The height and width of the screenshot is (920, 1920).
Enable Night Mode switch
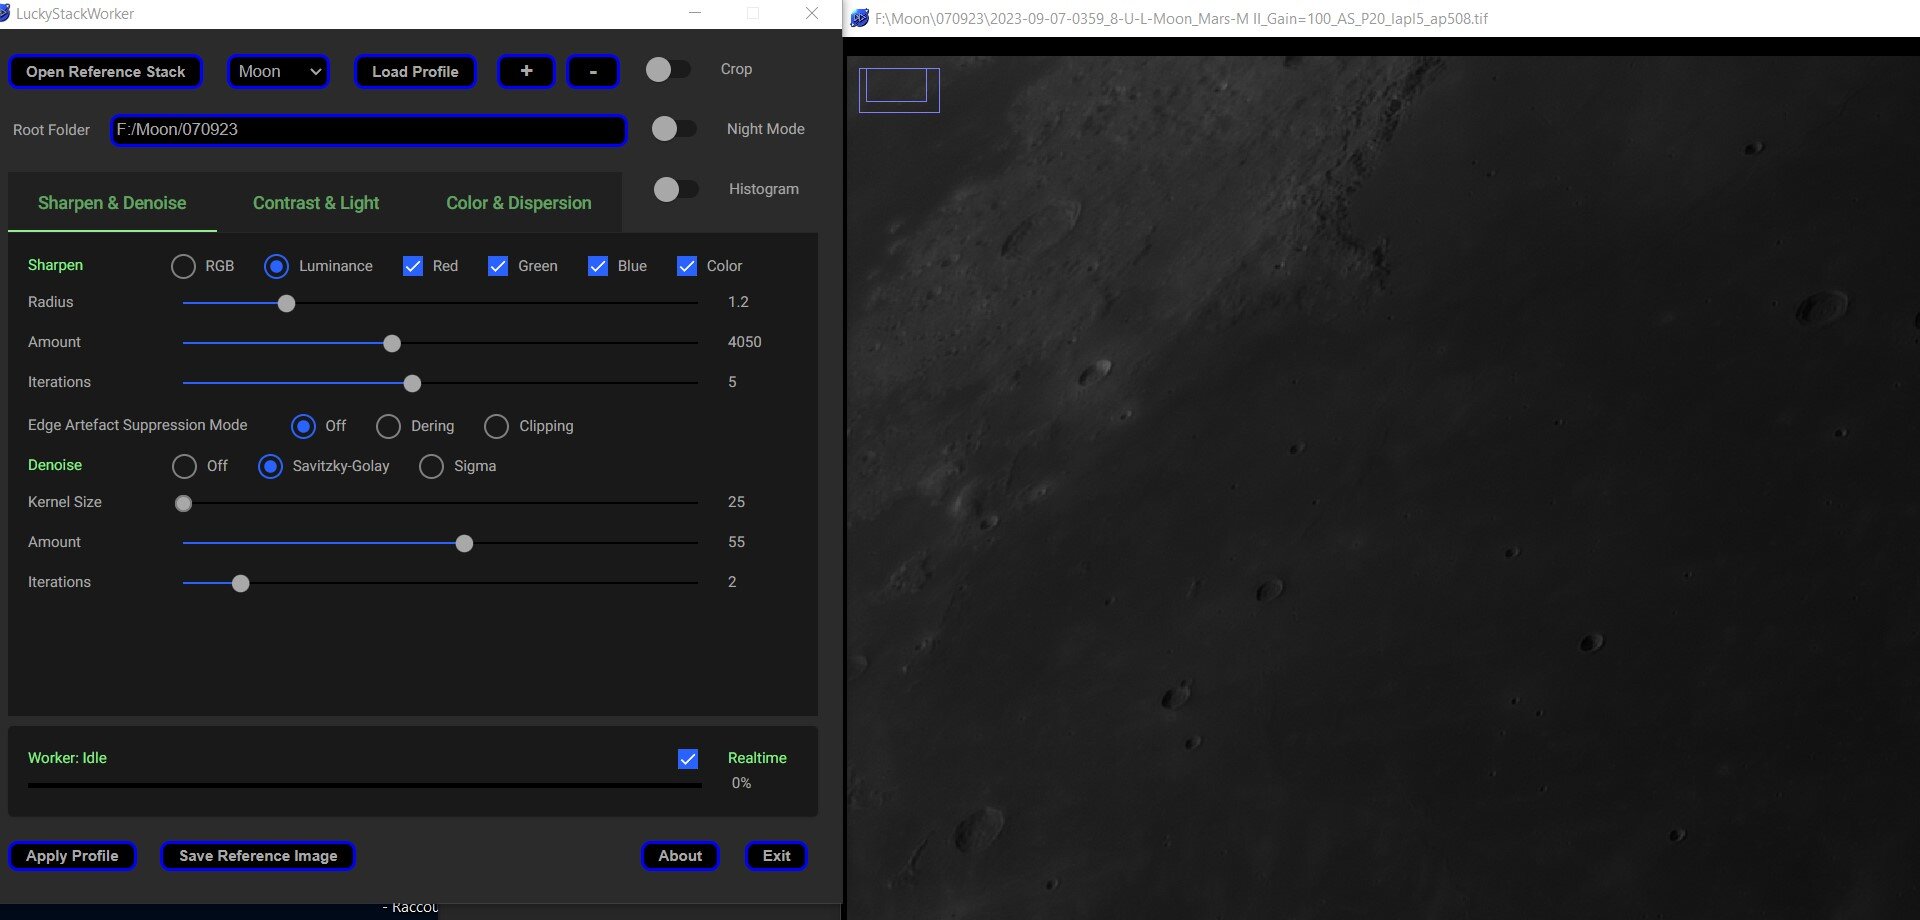point(674,129)
